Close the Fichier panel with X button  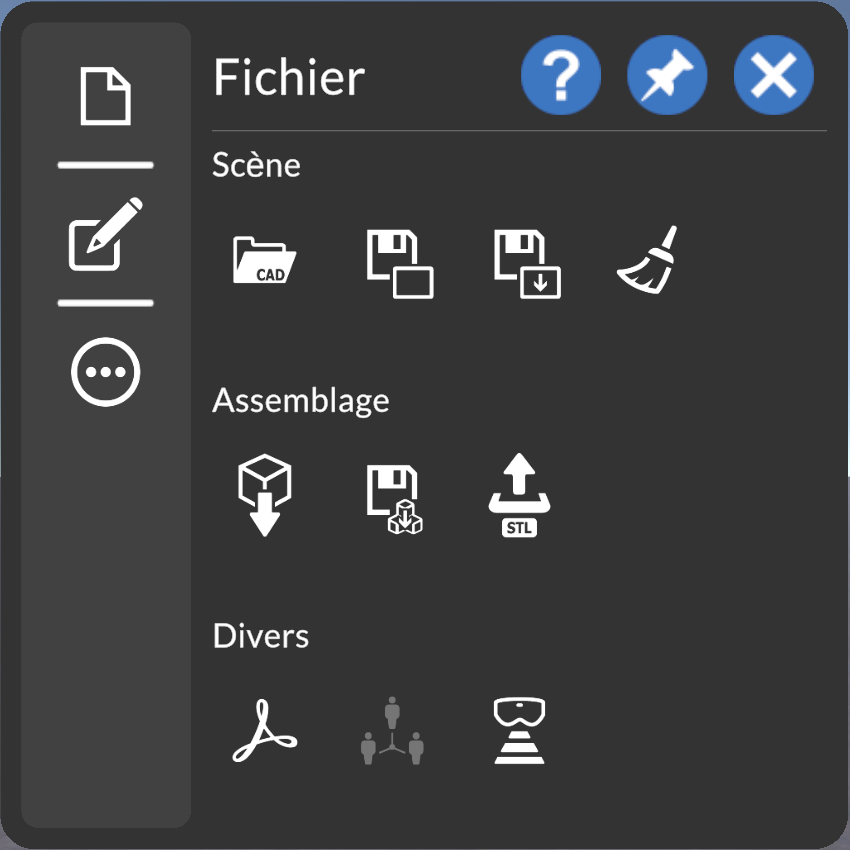pyautogui.click(x=773, y=75)
